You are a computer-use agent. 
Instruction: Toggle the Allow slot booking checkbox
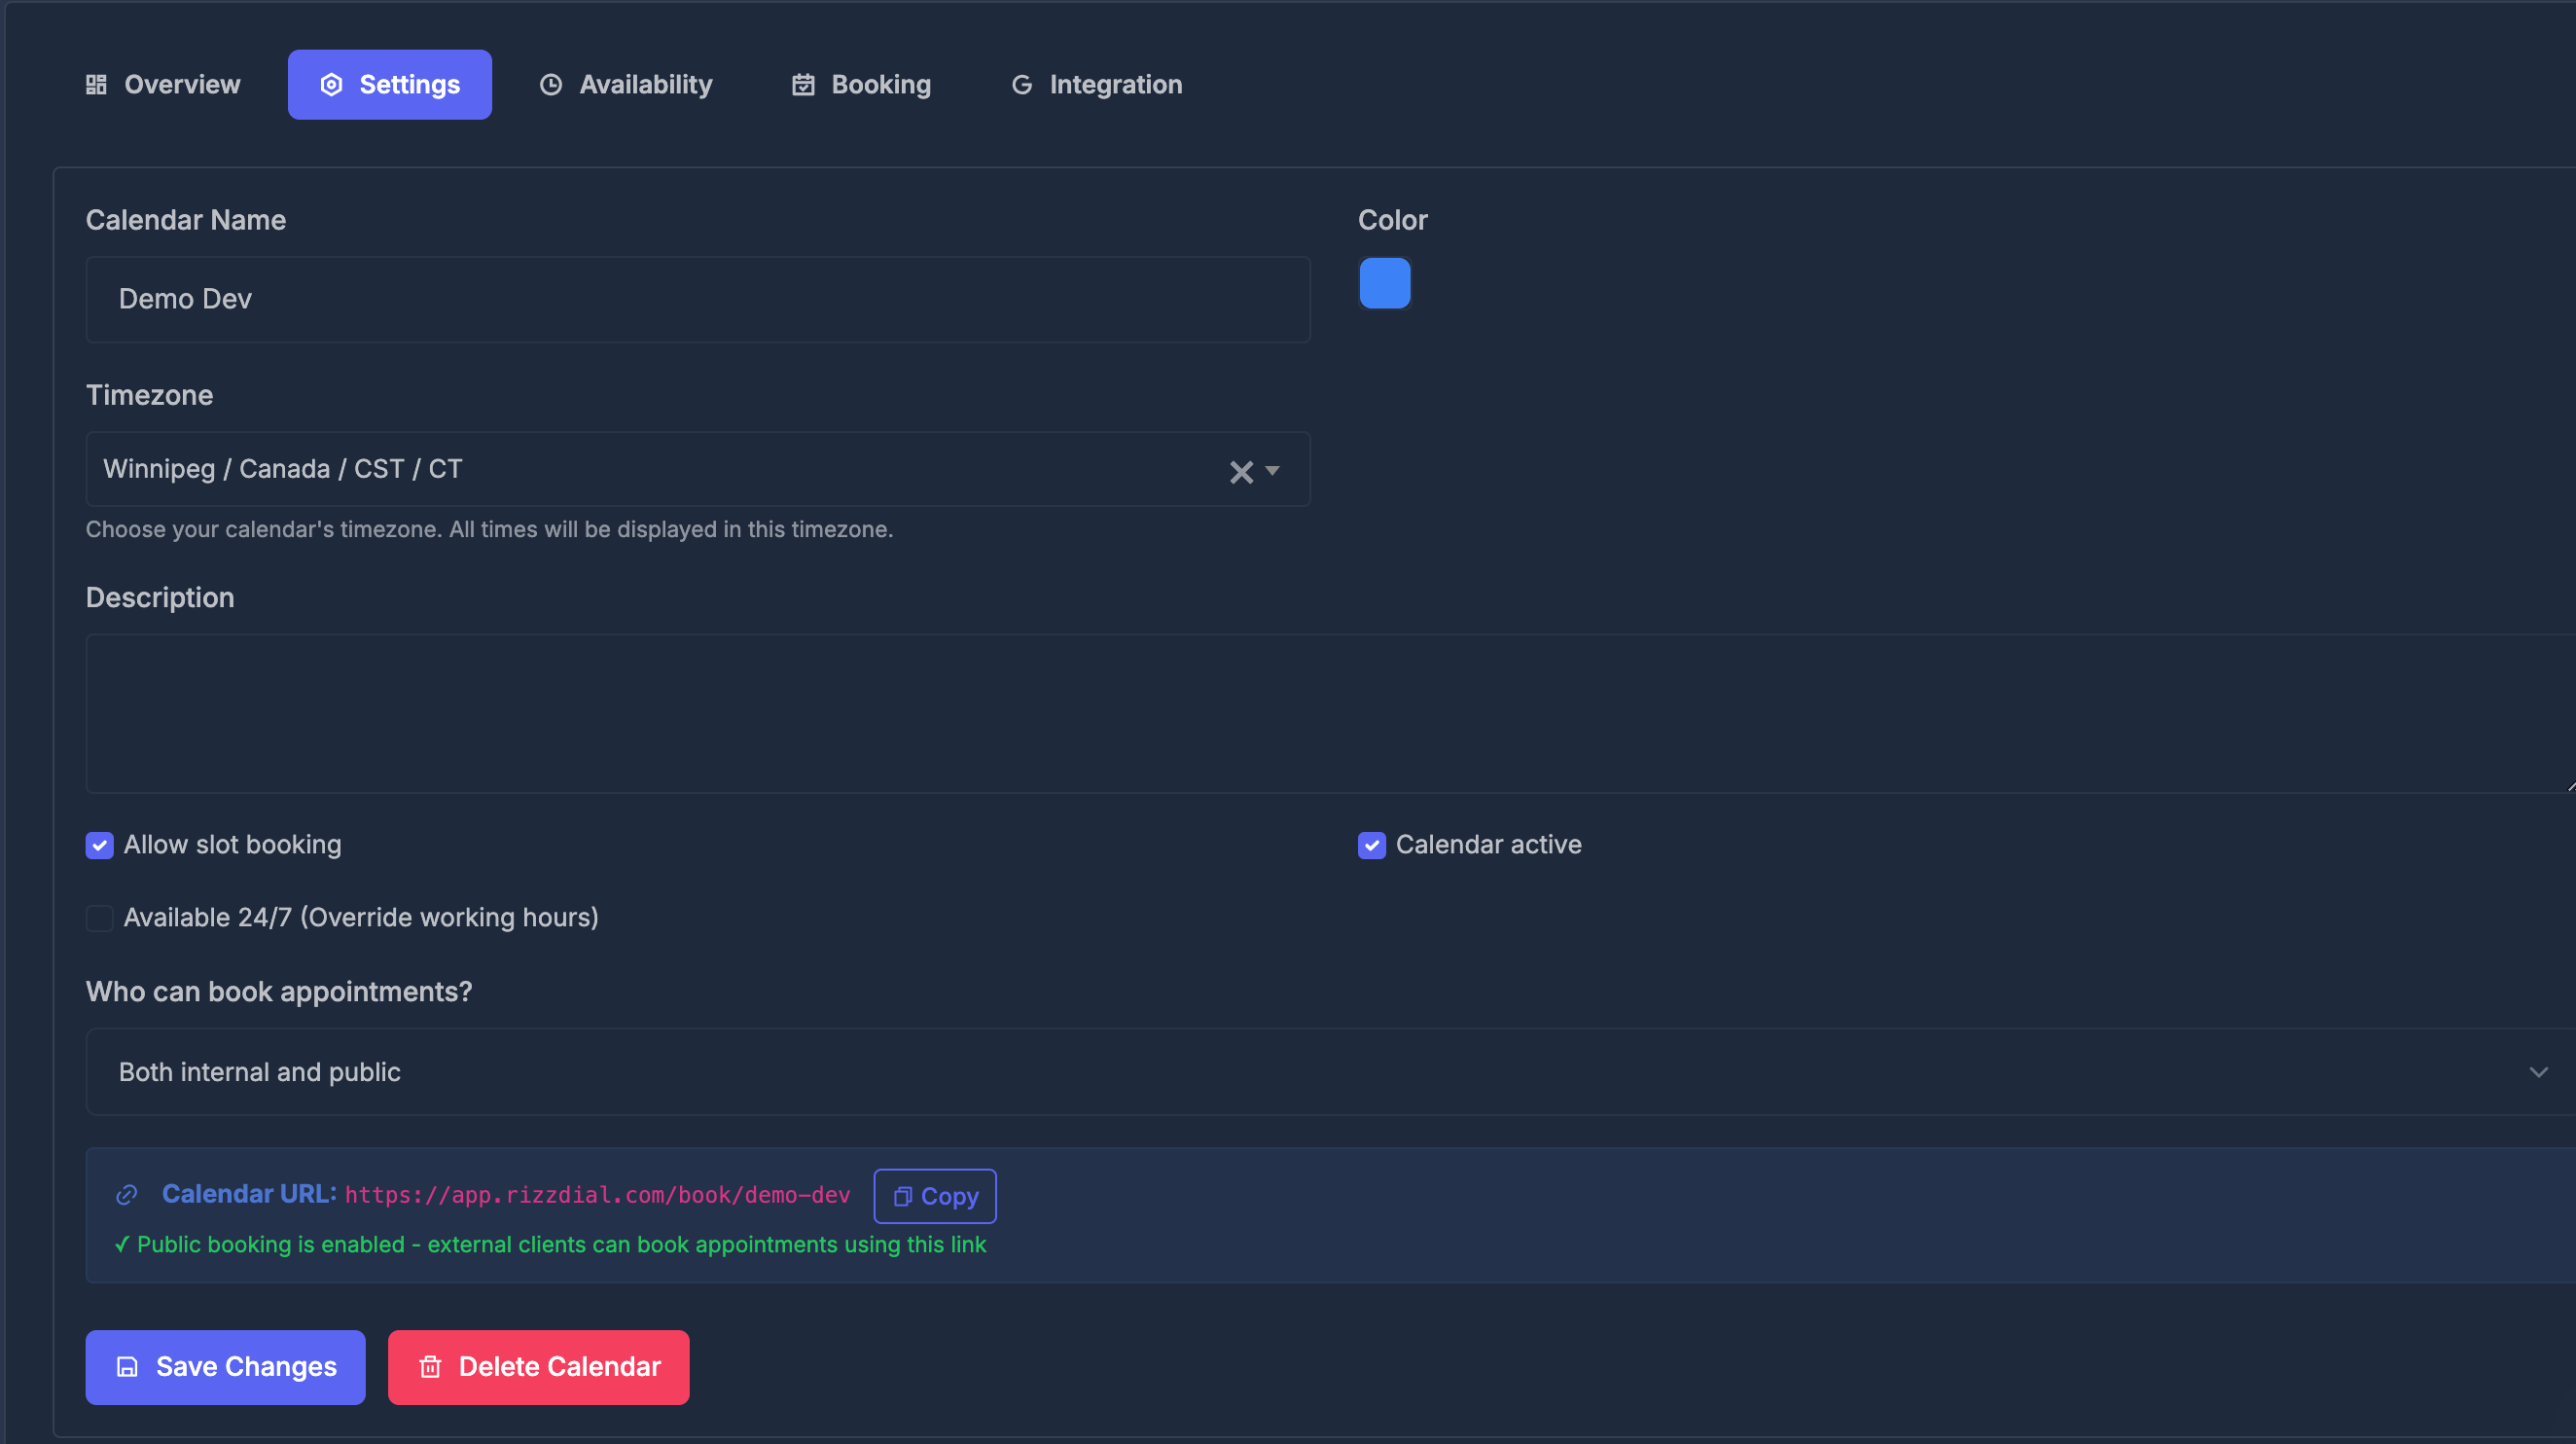(99, 845)
